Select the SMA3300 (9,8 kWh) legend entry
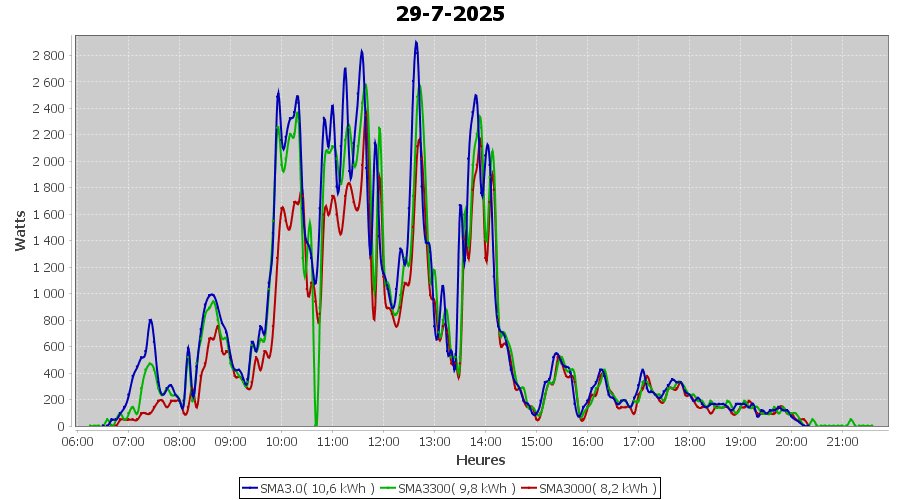 pos(448,489)
